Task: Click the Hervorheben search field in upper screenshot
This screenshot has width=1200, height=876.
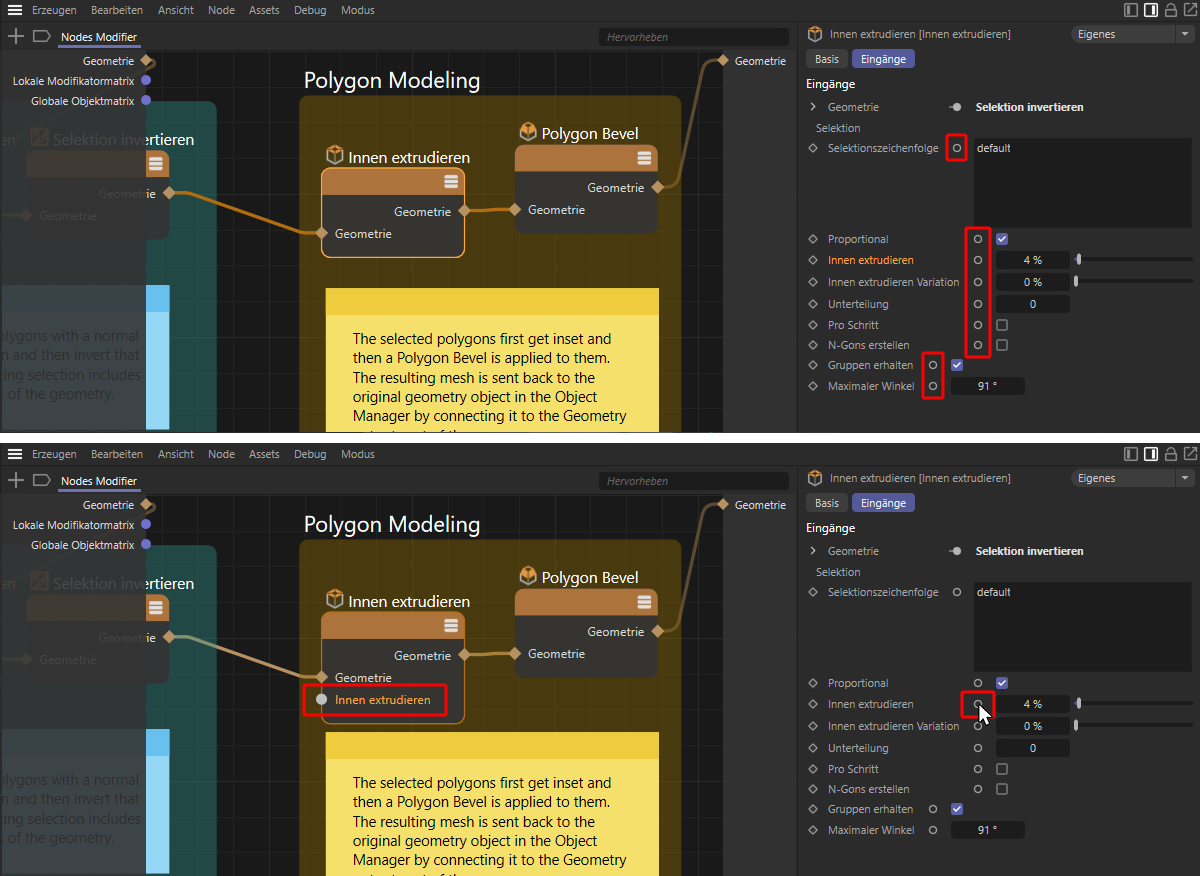Action: [694, 37]
